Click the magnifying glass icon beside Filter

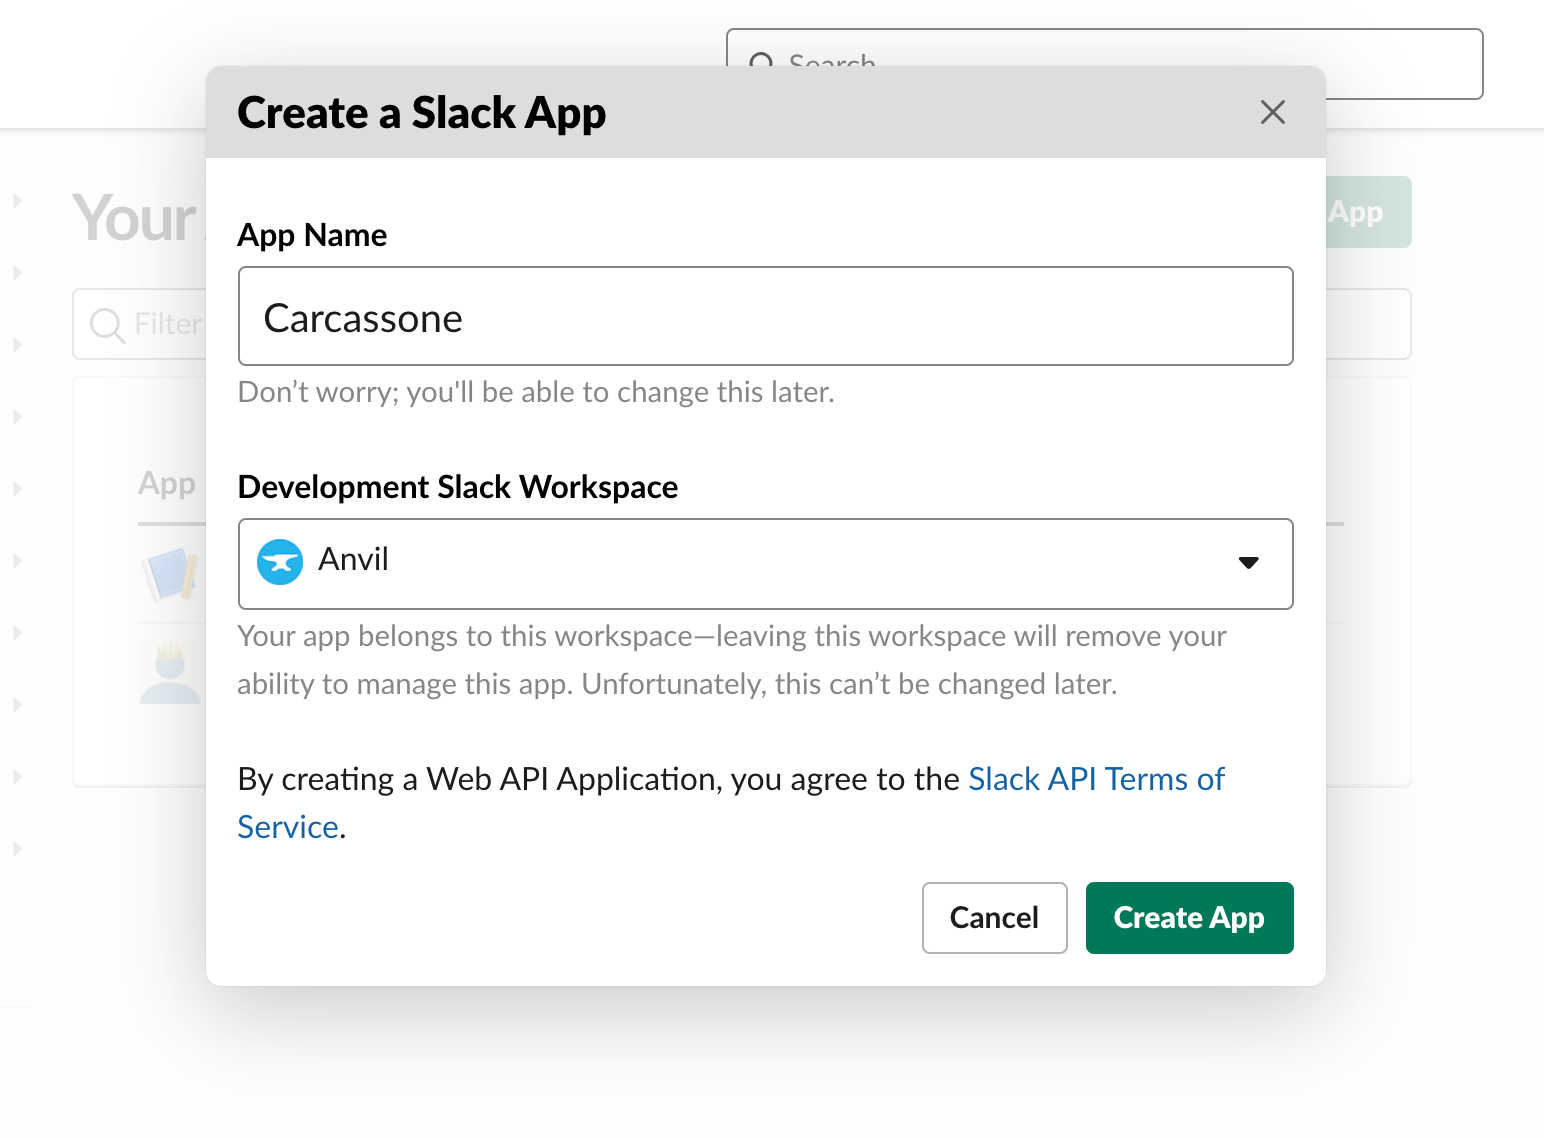click(x=106, y=324)
